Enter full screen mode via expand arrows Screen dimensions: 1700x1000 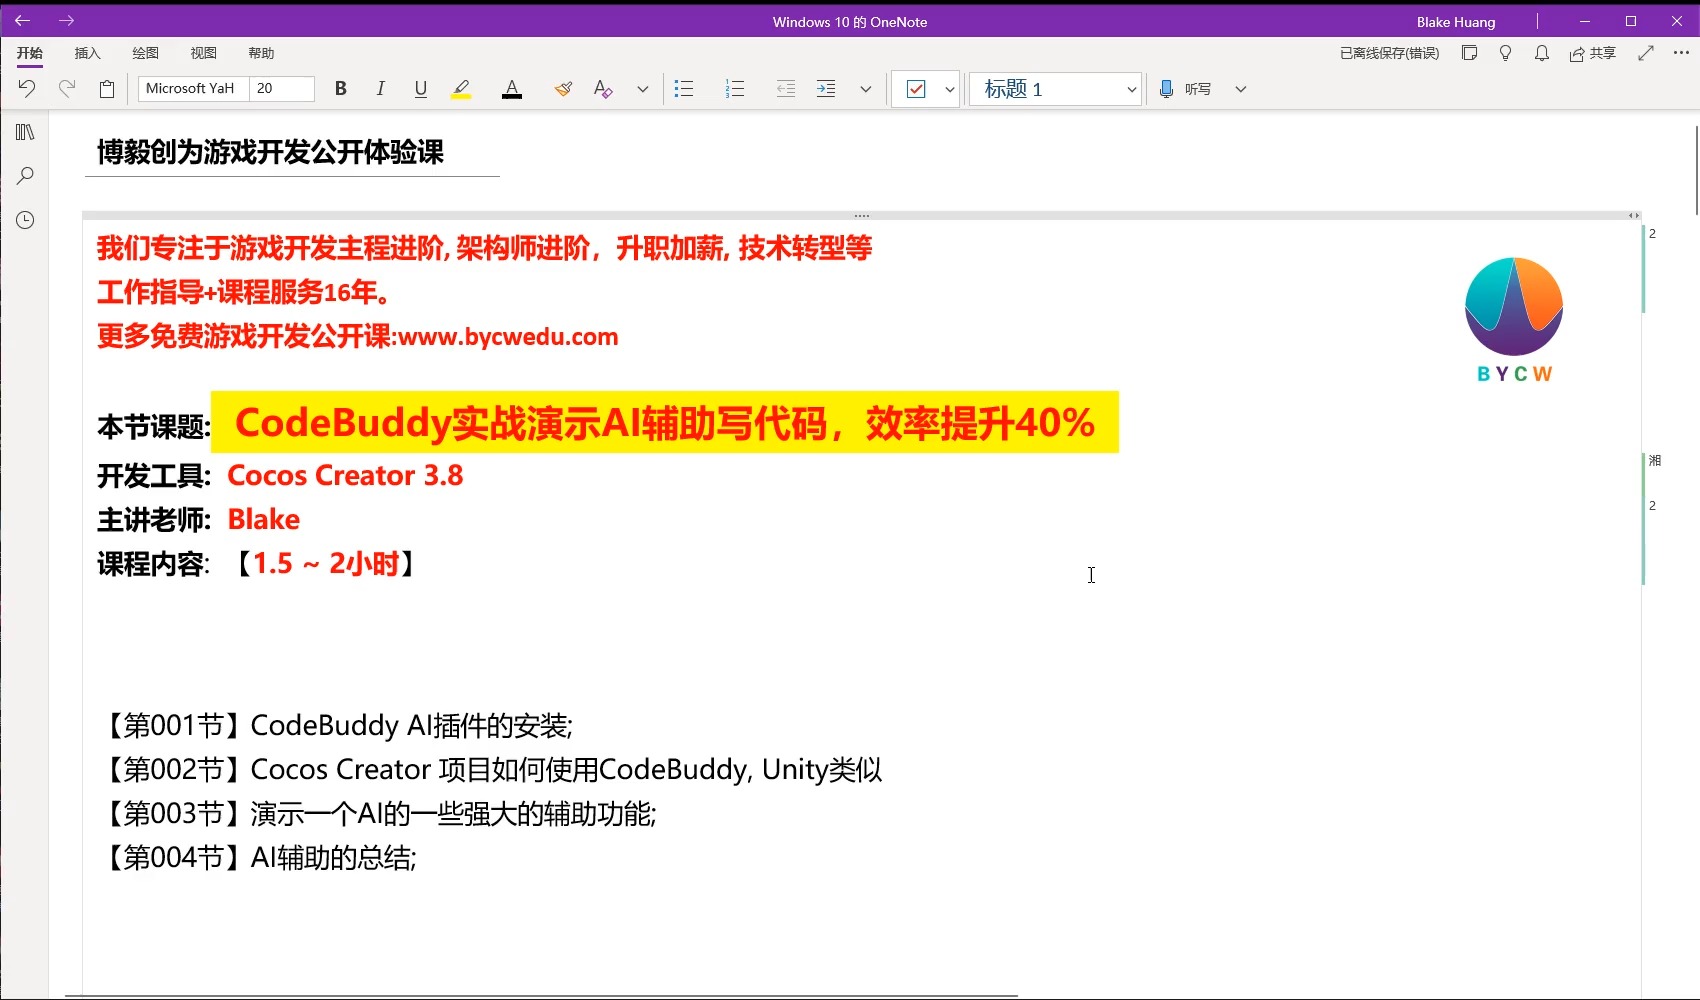click(1645, 53)
